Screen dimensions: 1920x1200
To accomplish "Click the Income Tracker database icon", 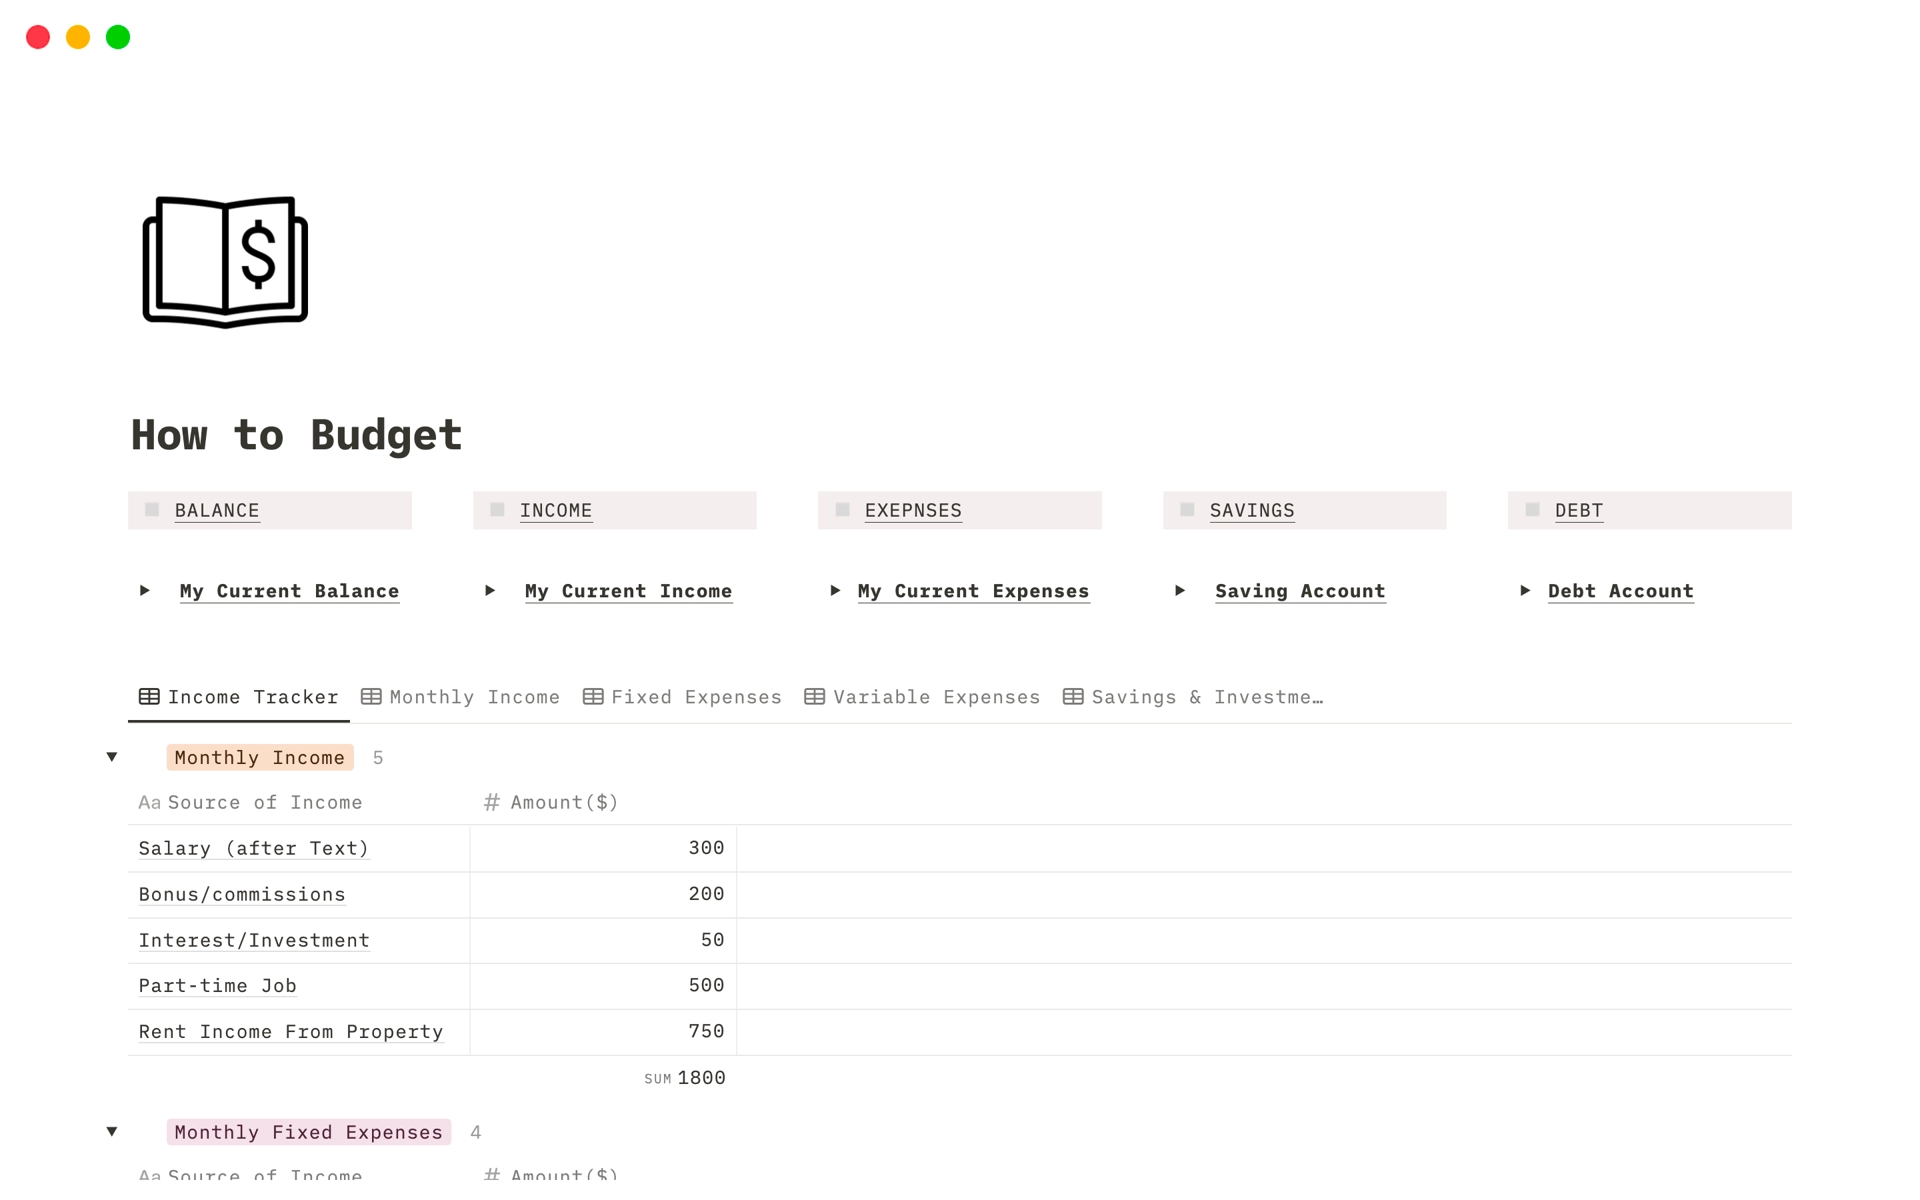I will [x=148, y=695].
